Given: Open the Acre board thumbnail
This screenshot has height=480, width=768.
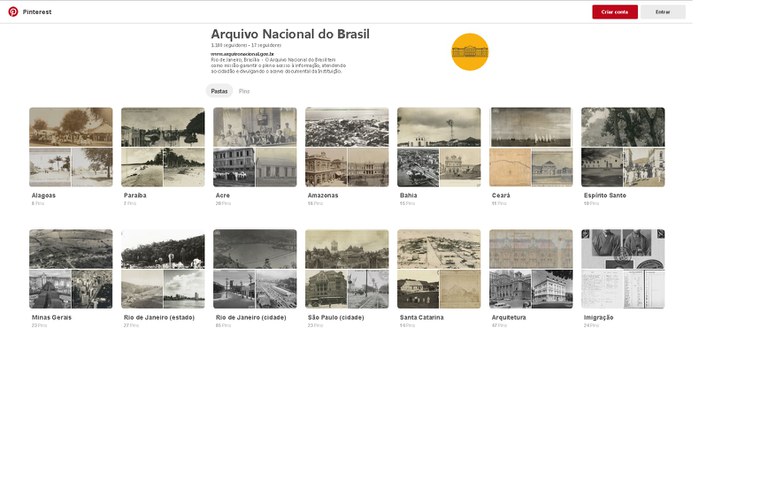Looking at the screenshot, I should 255,147.
